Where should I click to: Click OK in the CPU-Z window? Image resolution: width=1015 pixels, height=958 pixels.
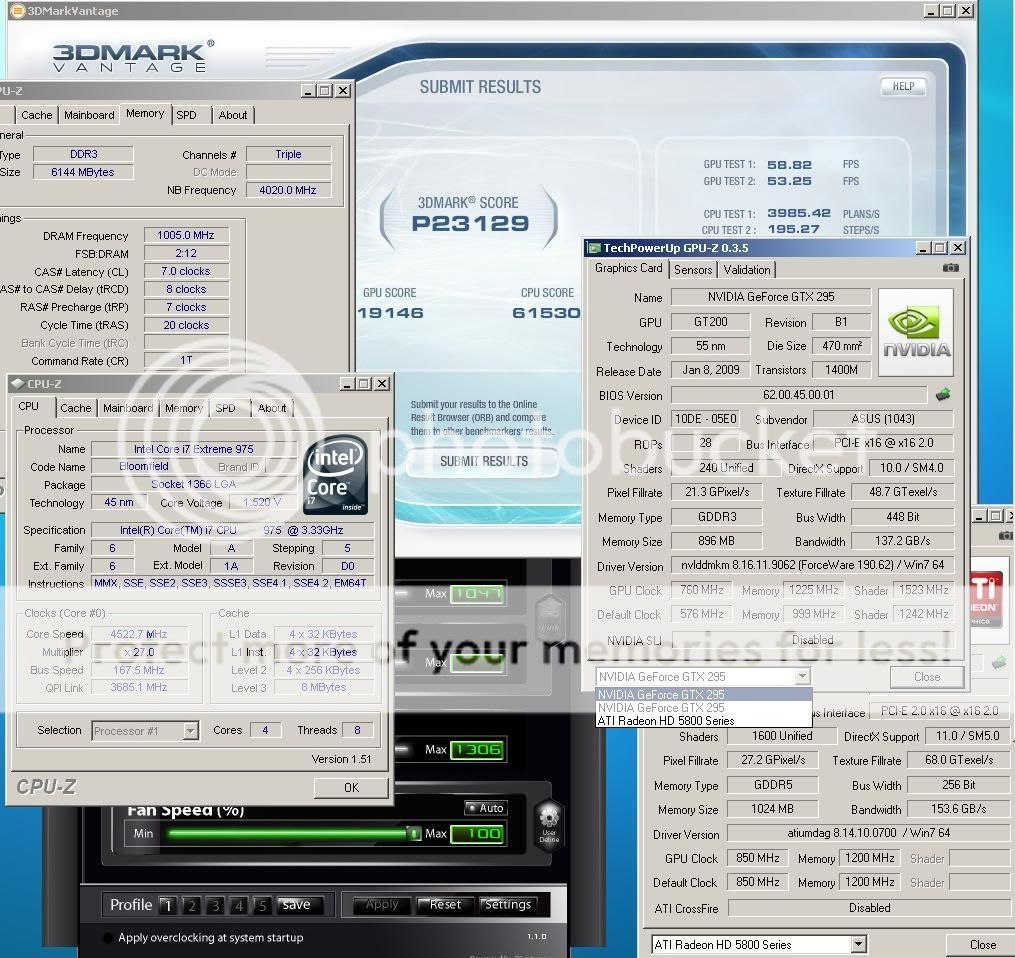(x=351, y=787)
